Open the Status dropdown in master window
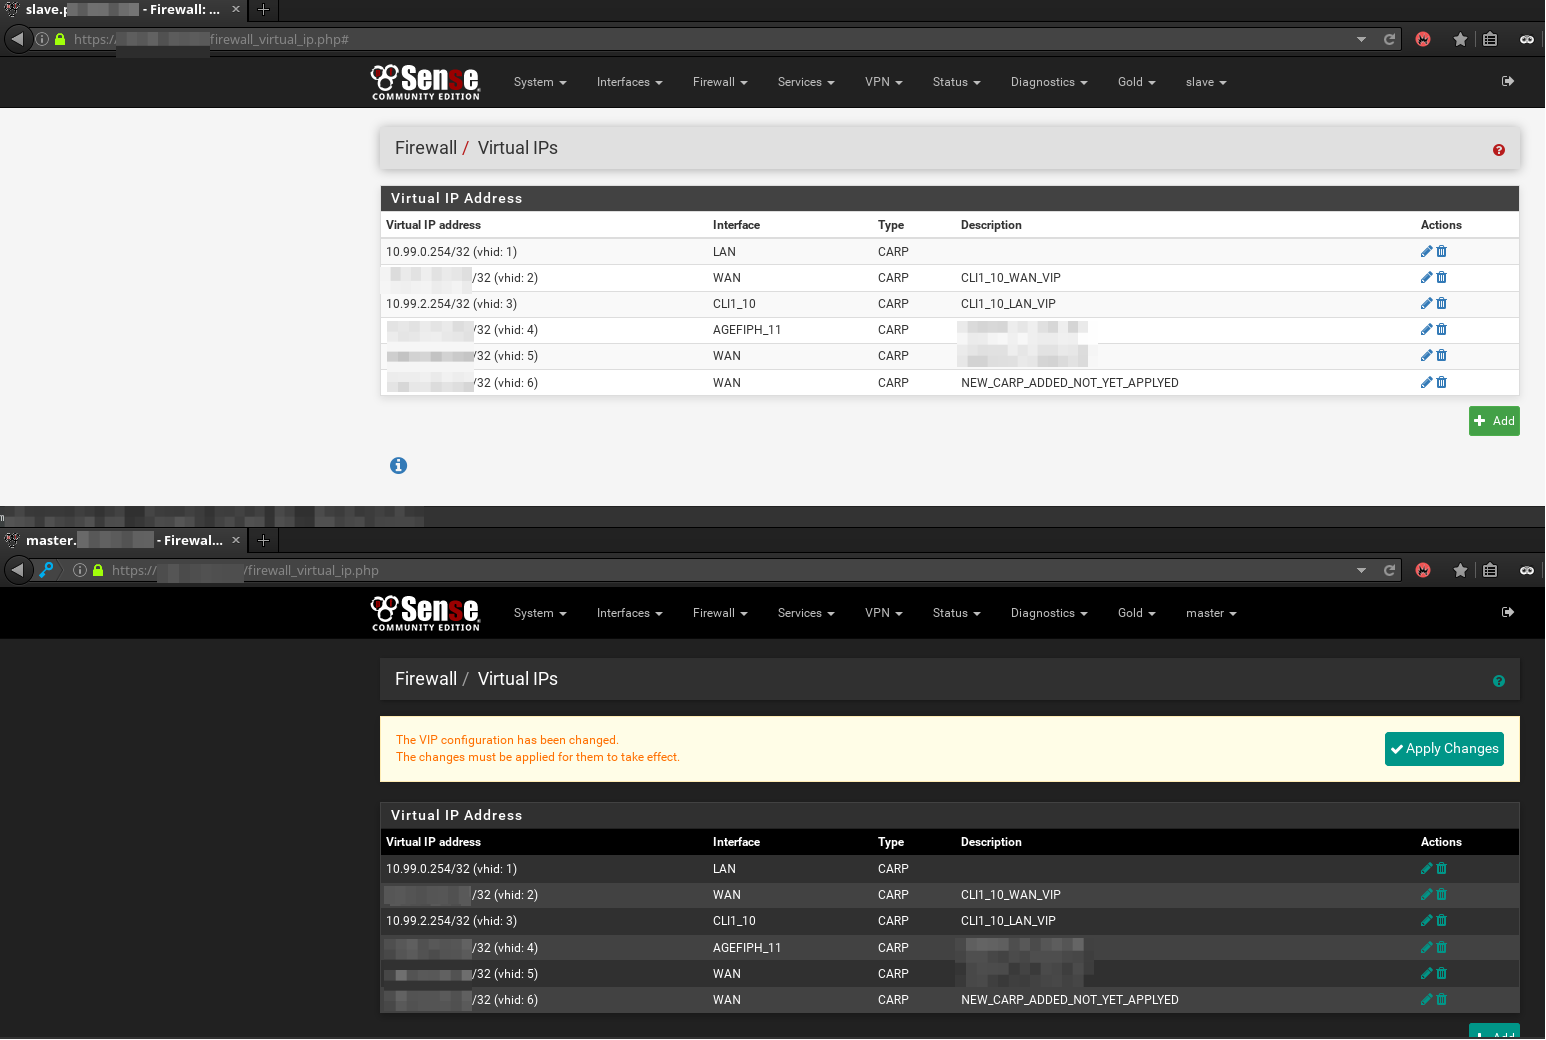 click(955, 613)
